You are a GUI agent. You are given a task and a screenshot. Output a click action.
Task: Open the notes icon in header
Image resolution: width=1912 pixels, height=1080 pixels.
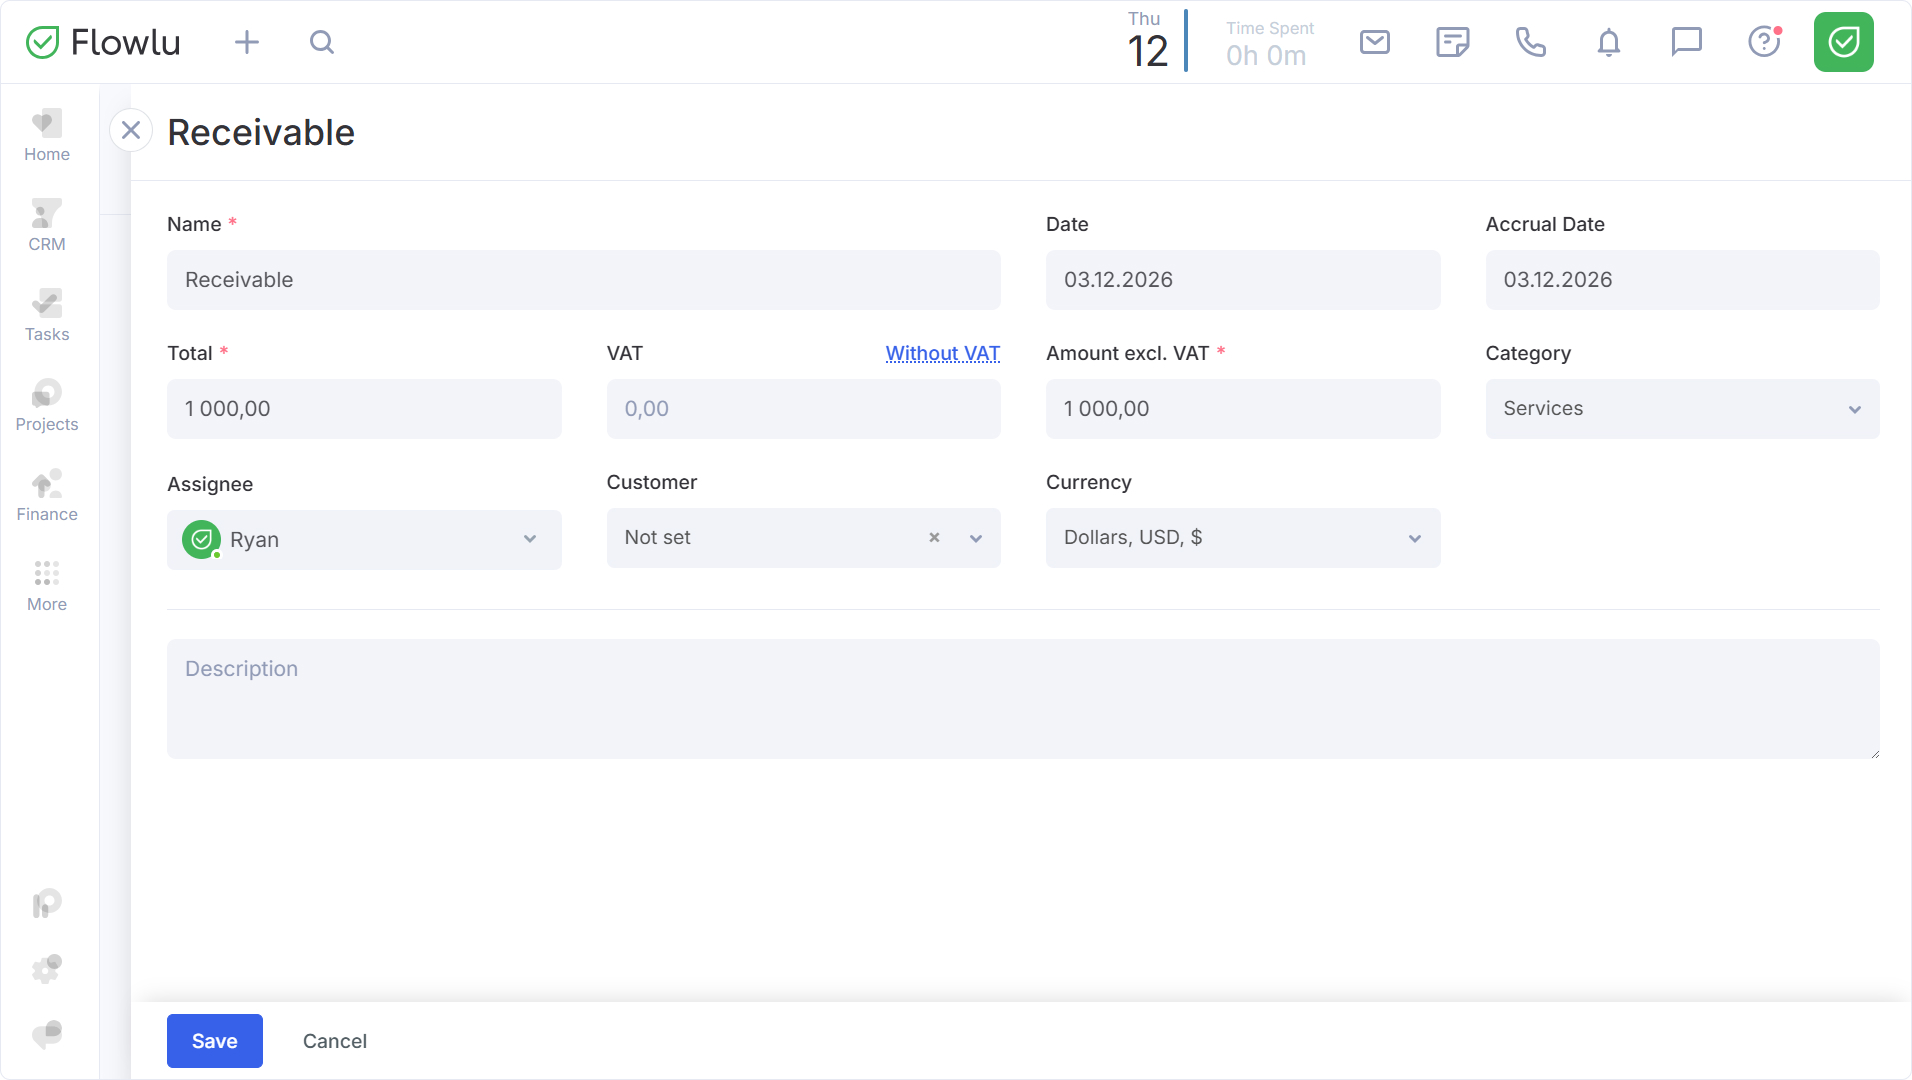click(x=1452, y=42)
